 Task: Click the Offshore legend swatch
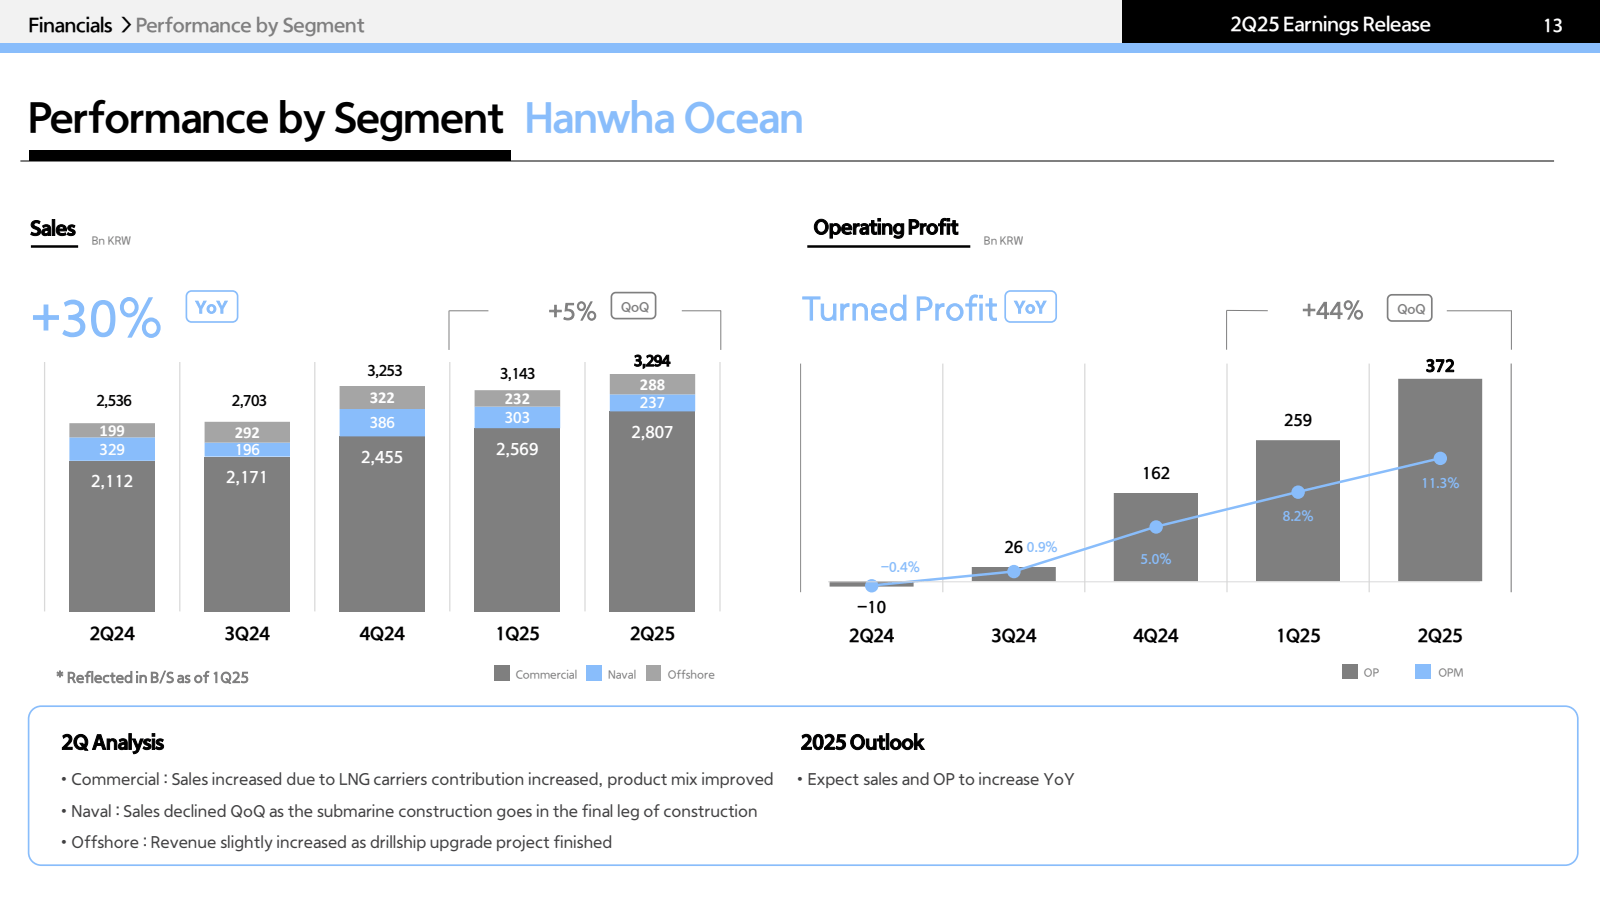coord(654,673)
